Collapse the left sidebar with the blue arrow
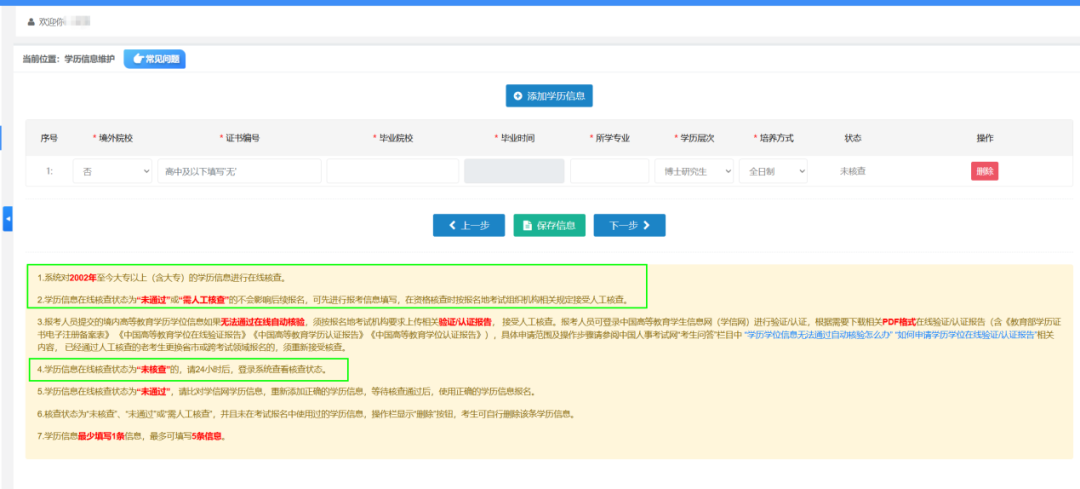 pos(8,218)
